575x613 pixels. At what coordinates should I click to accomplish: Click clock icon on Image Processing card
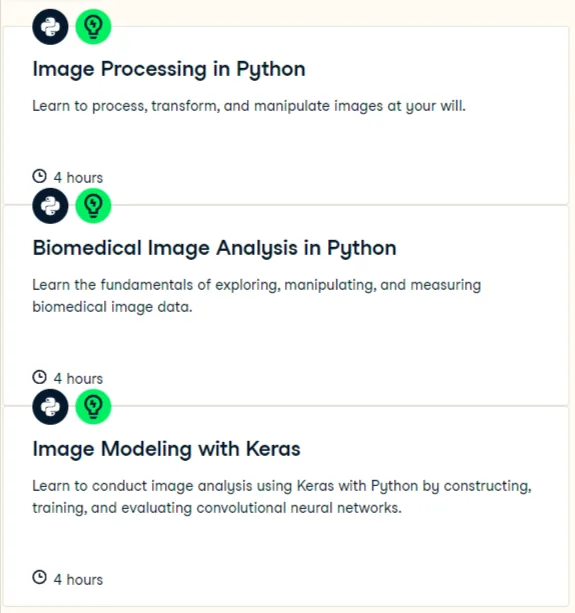[39, 176]
